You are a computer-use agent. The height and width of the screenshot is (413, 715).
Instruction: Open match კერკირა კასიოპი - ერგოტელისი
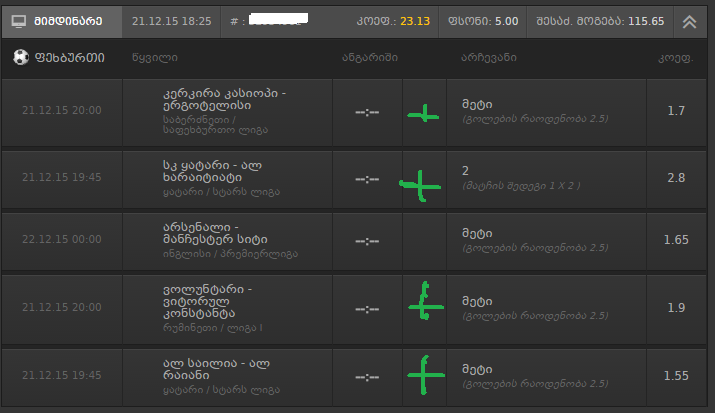224,99
